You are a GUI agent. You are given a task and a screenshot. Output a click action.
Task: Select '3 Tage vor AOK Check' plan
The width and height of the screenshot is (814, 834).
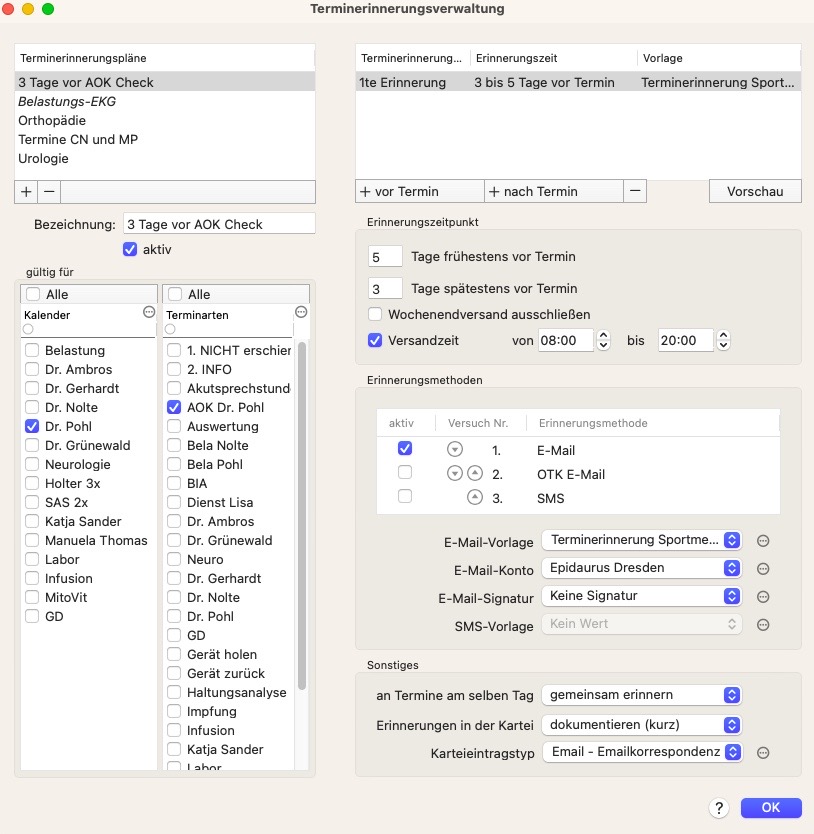click(165, 82)
